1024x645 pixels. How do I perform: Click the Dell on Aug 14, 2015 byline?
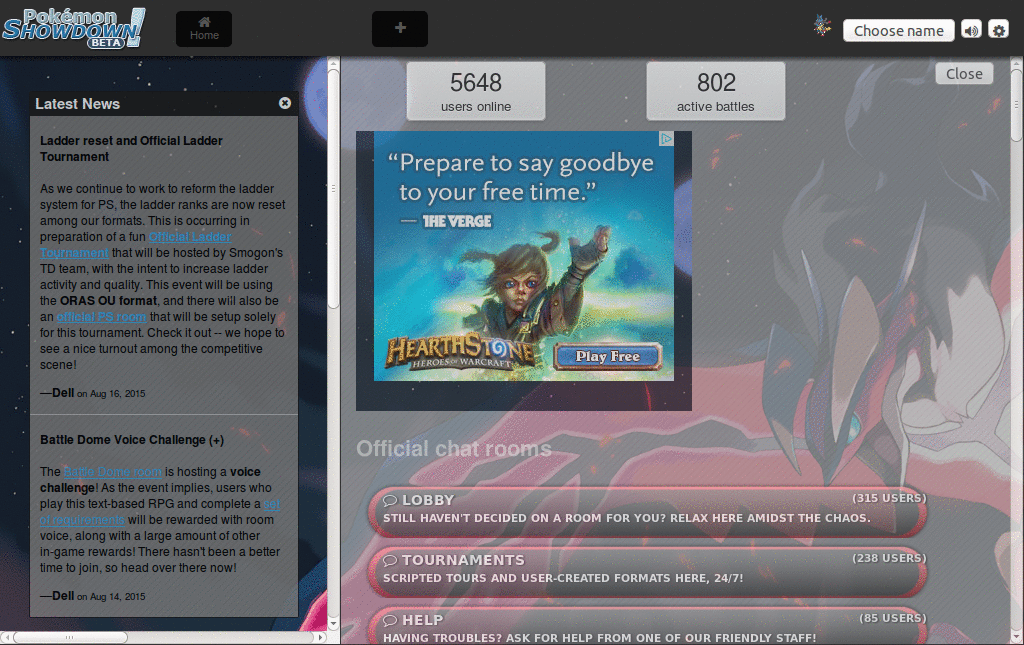(x=93, y=596)
